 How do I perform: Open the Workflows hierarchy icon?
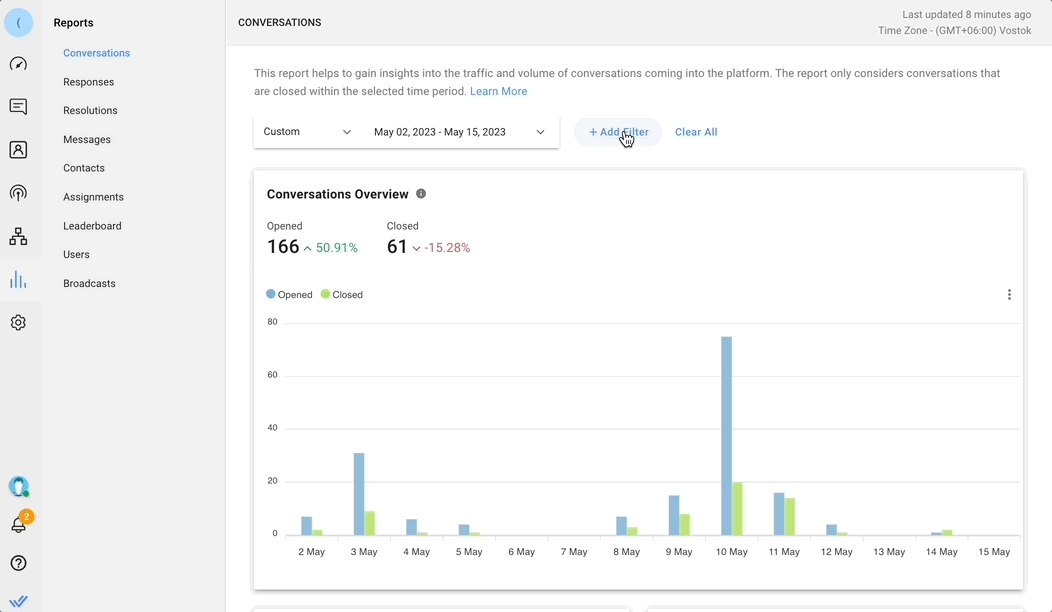18,236
